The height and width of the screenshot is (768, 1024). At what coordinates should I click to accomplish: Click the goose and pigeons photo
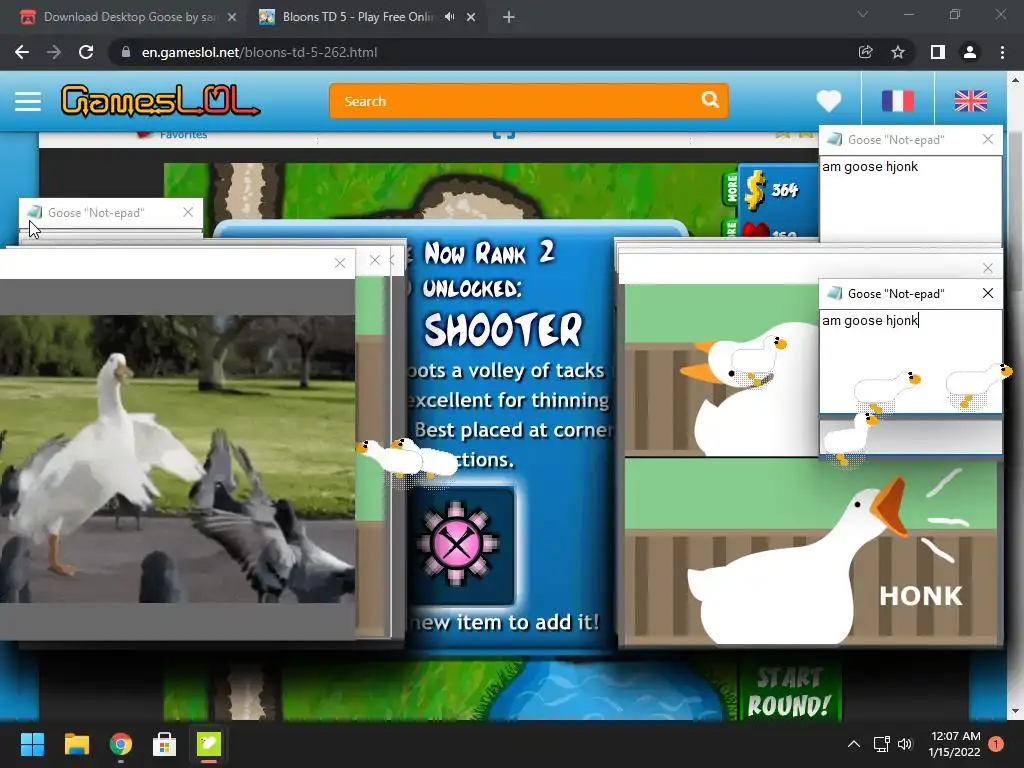[177, 459]
